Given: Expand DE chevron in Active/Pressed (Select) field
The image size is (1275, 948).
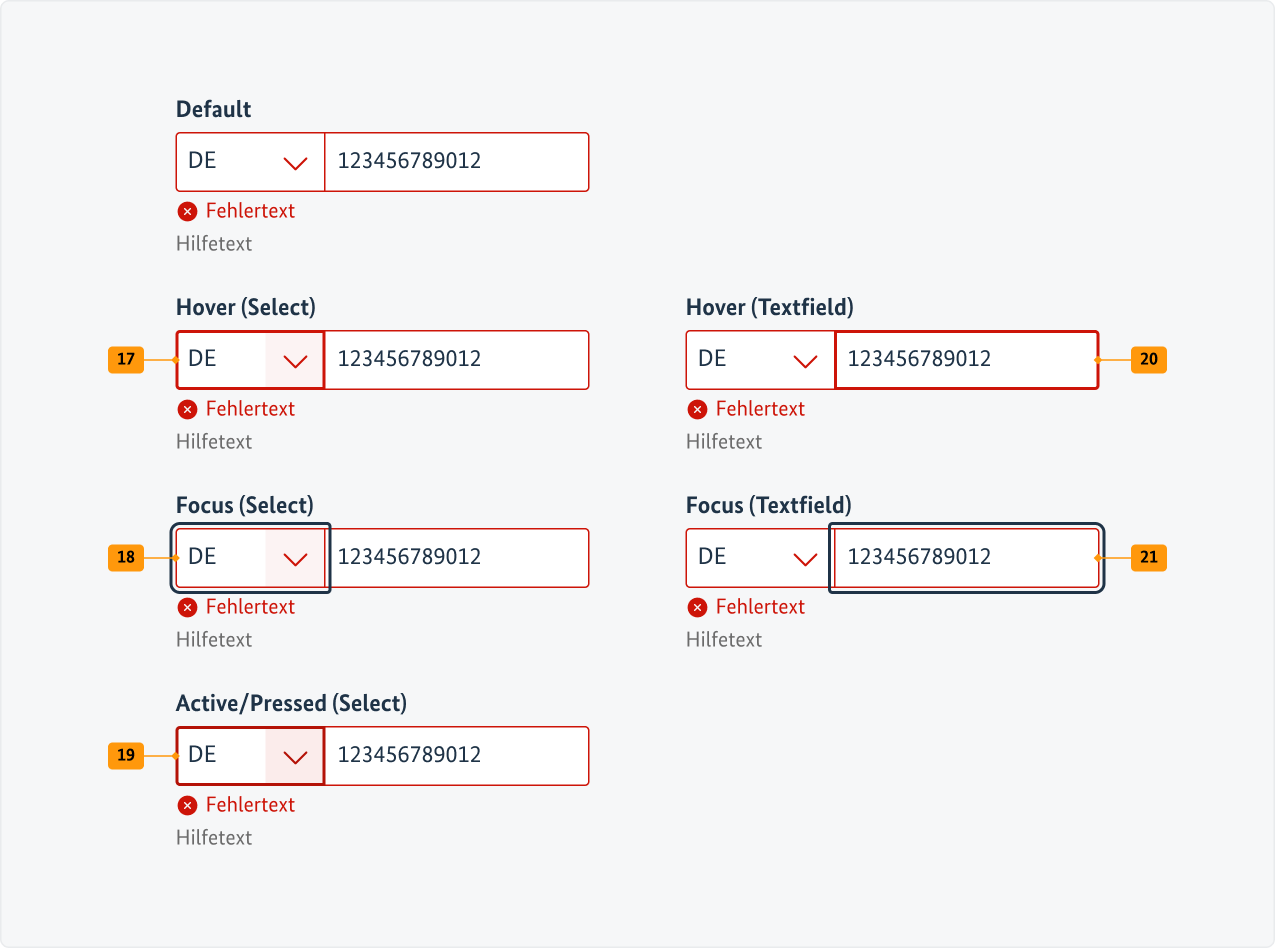Looking at the screenshot, I should click(x=295, y=756).
